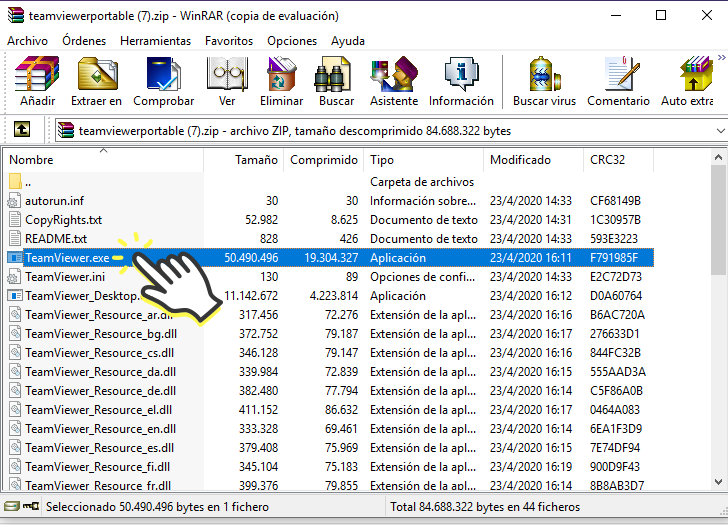Open the Archivo menu
Screen dimensions: 728x525
point(27,41)
